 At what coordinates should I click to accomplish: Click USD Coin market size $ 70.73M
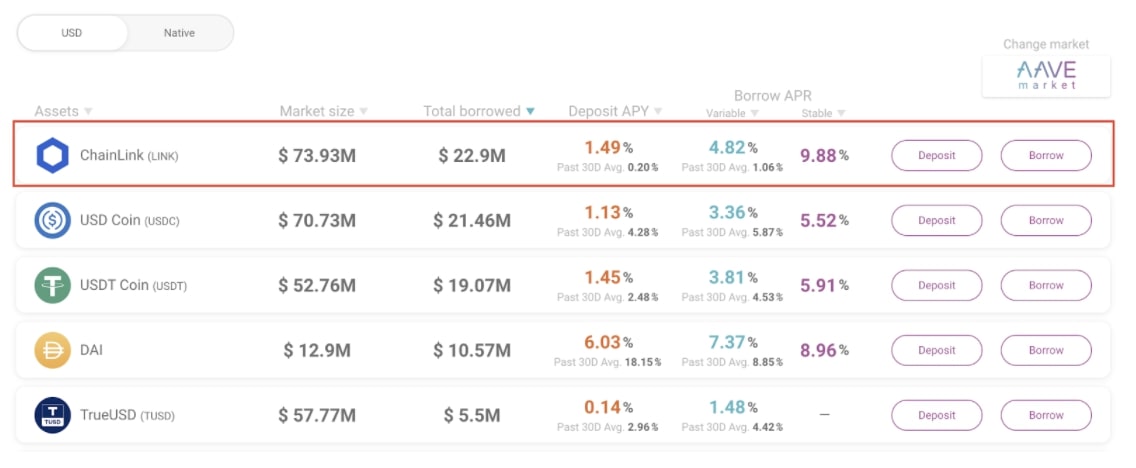pos(317,220)
